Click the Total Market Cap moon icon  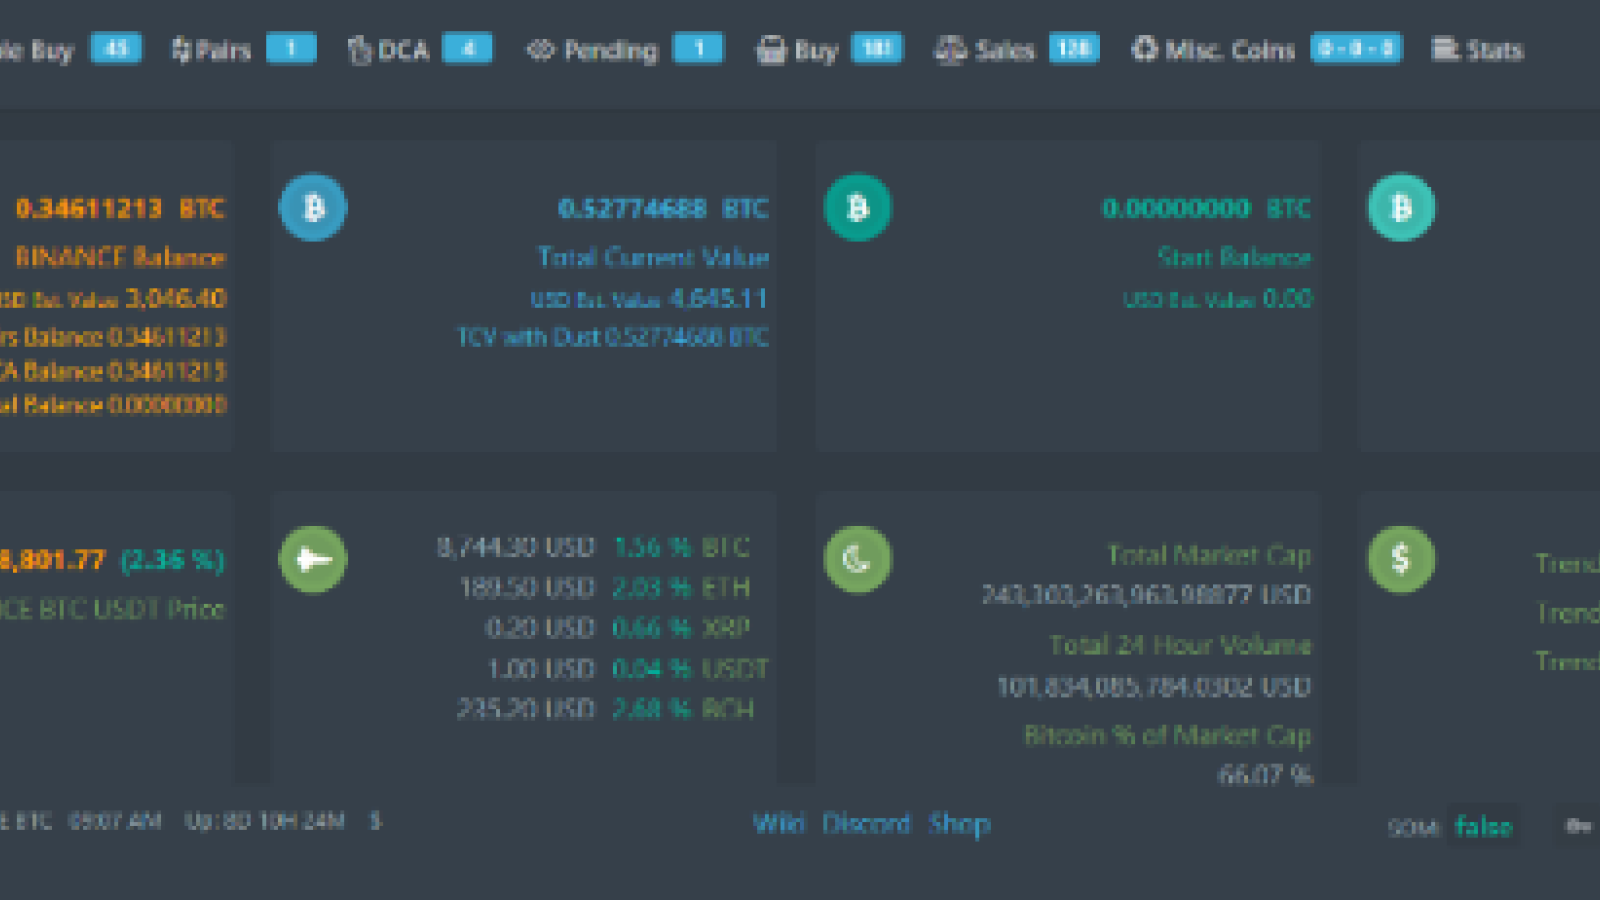coord(857,559)
